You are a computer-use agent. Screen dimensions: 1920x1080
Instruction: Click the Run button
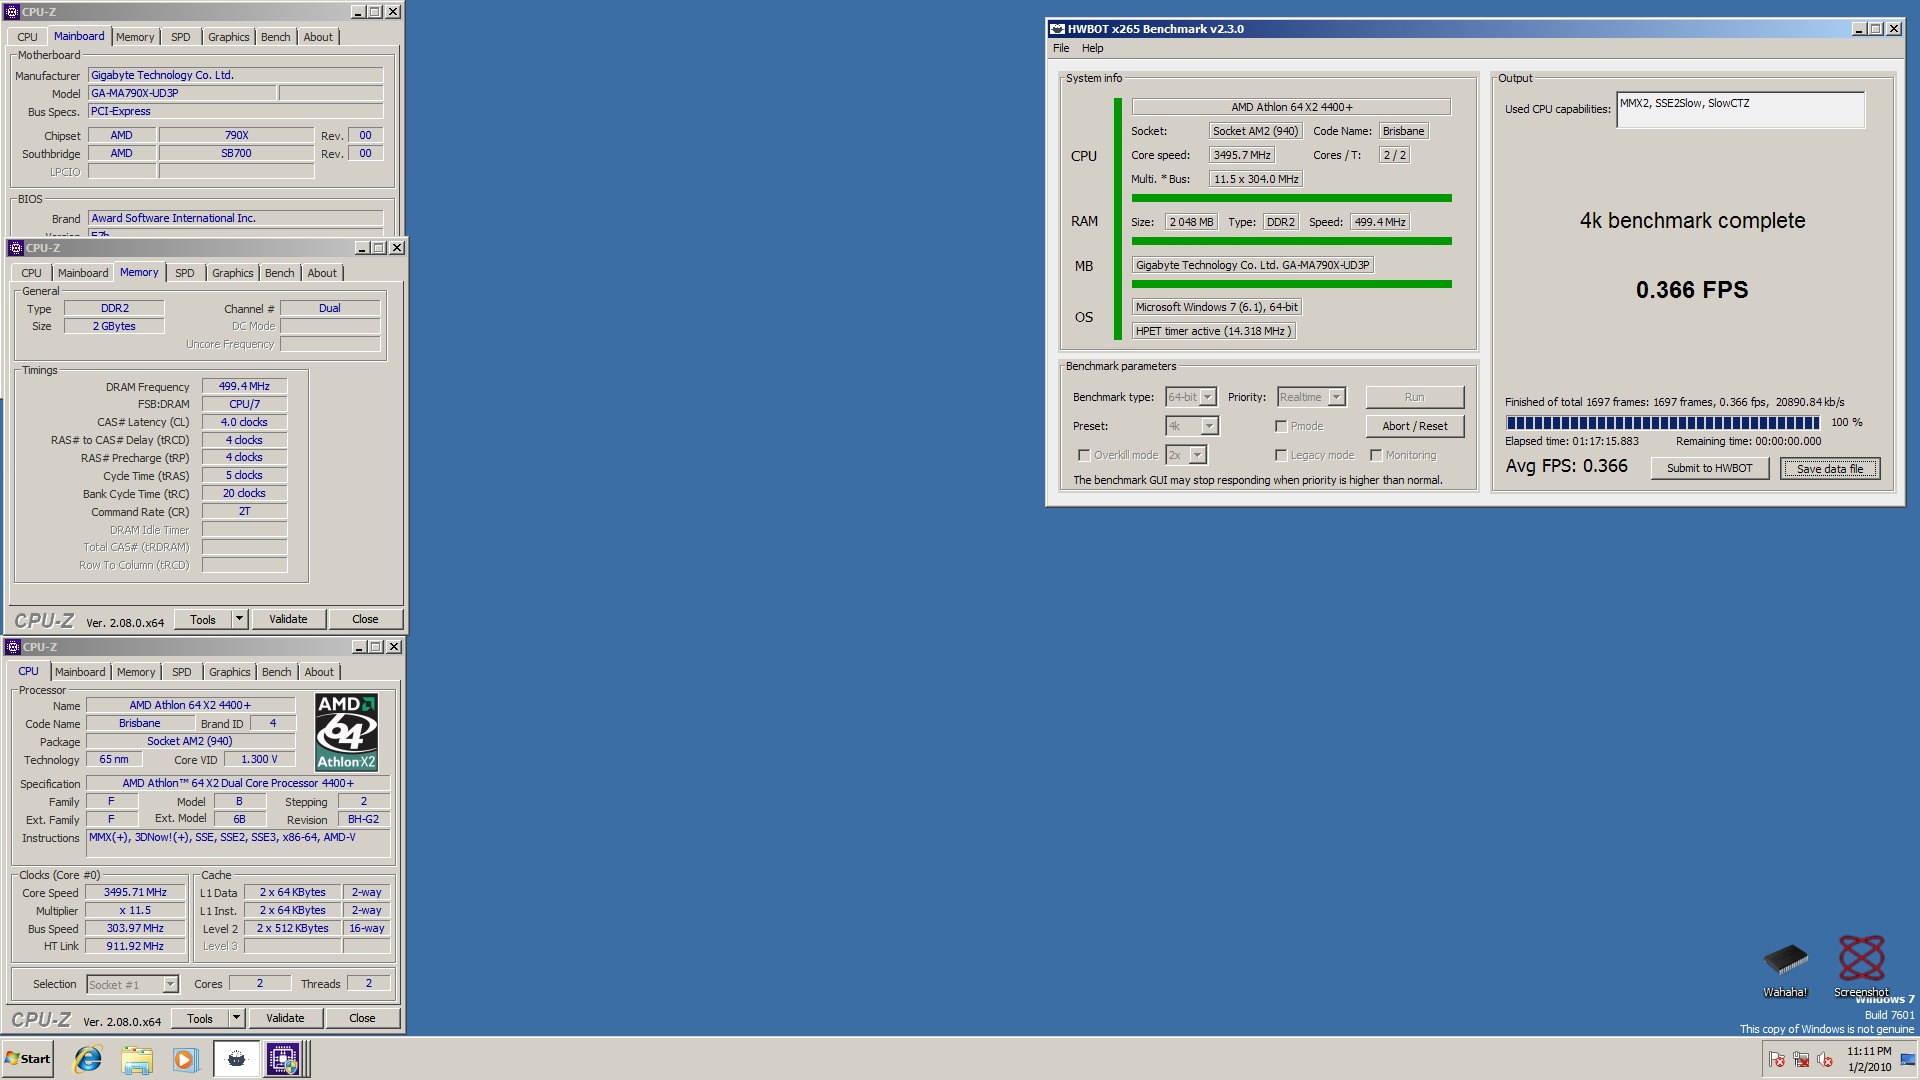(1414, 397)
